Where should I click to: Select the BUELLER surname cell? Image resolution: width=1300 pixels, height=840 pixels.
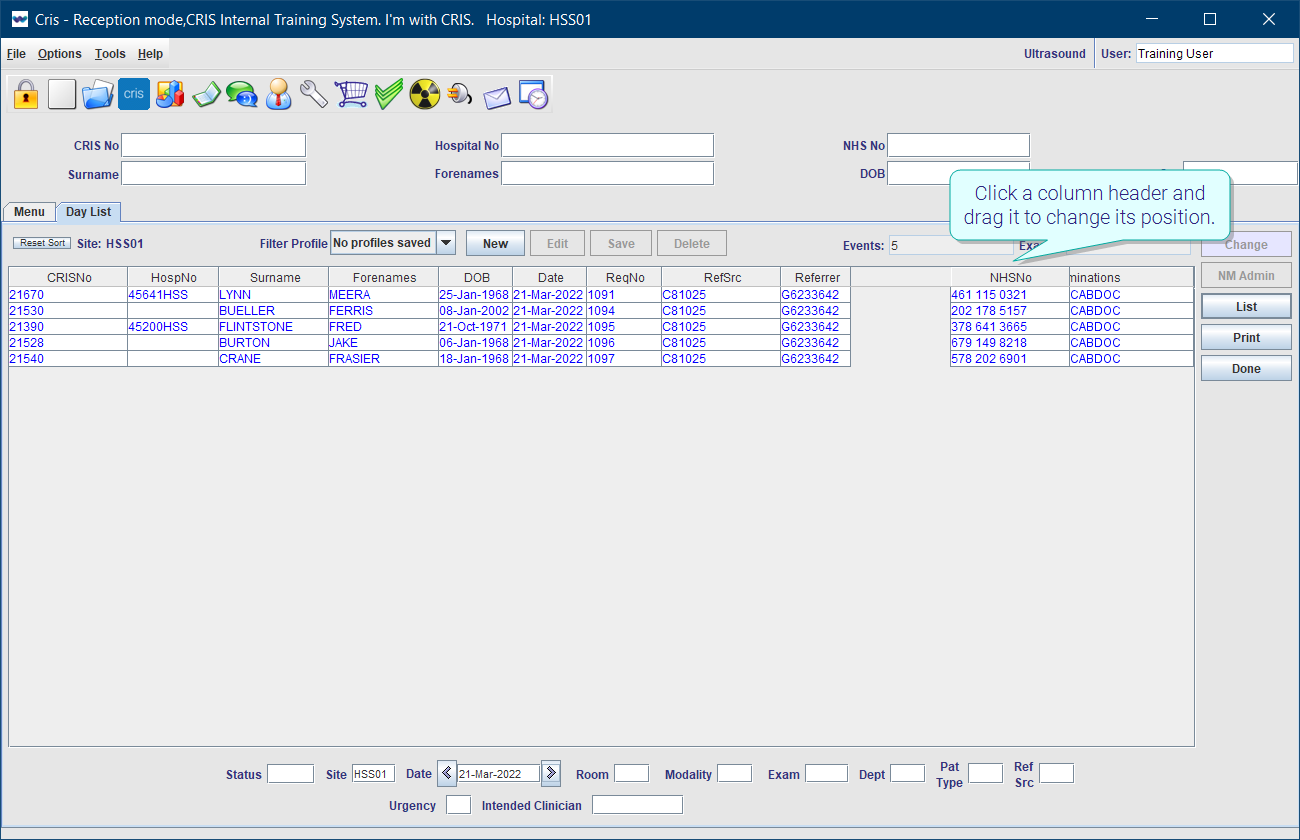[273, 311]
